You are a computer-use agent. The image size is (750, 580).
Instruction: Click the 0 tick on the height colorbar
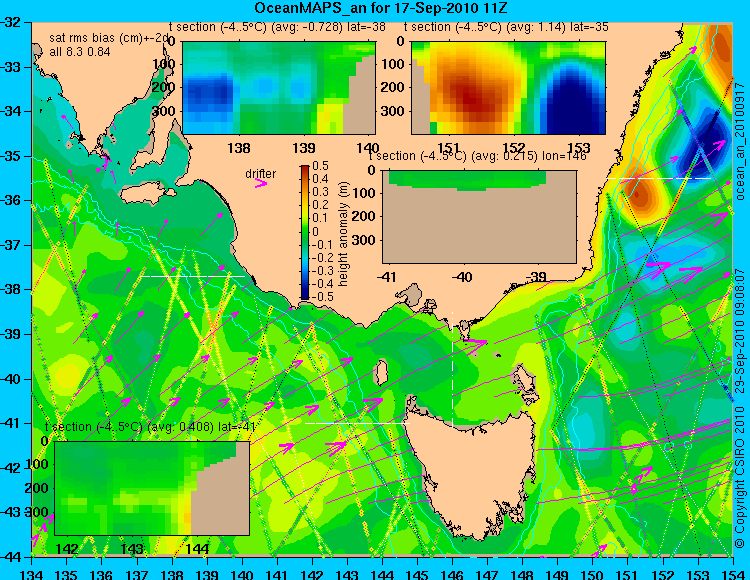click(316, 231)
